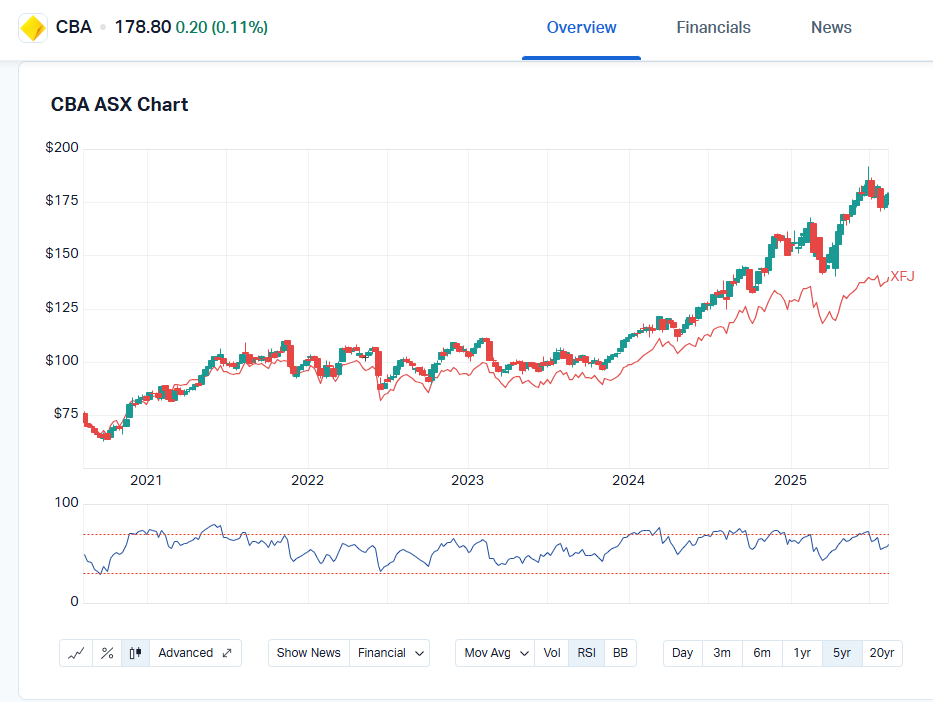Viewport: 933px width, 702px height.
Task: Select the 3m time range
Action: click(722, 653)
